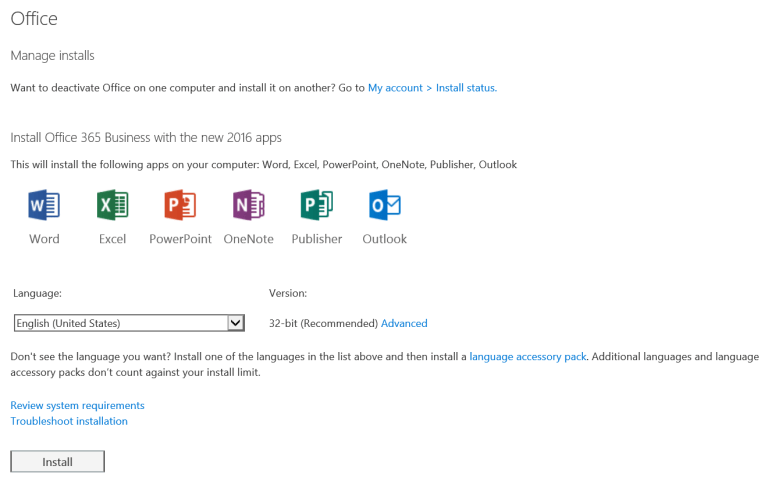Click the Install button
This screenshot has width=768, height=480.
57,461
